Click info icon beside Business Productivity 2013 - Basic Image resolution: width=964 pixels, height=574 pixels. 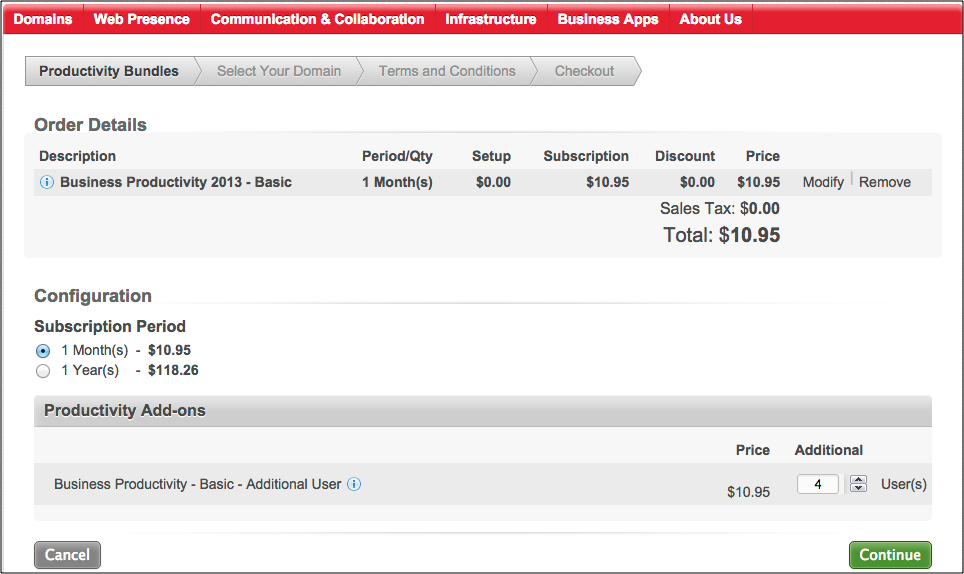point(46,182)
